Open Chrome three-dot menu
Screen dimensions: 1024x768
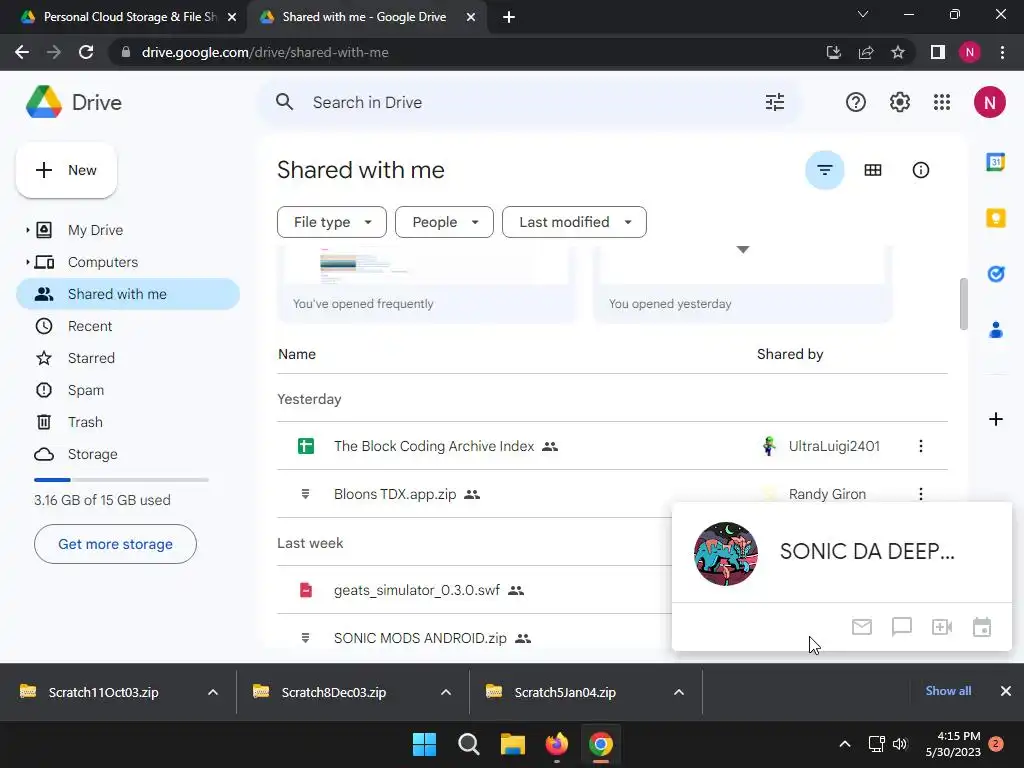coord(1002,52)
